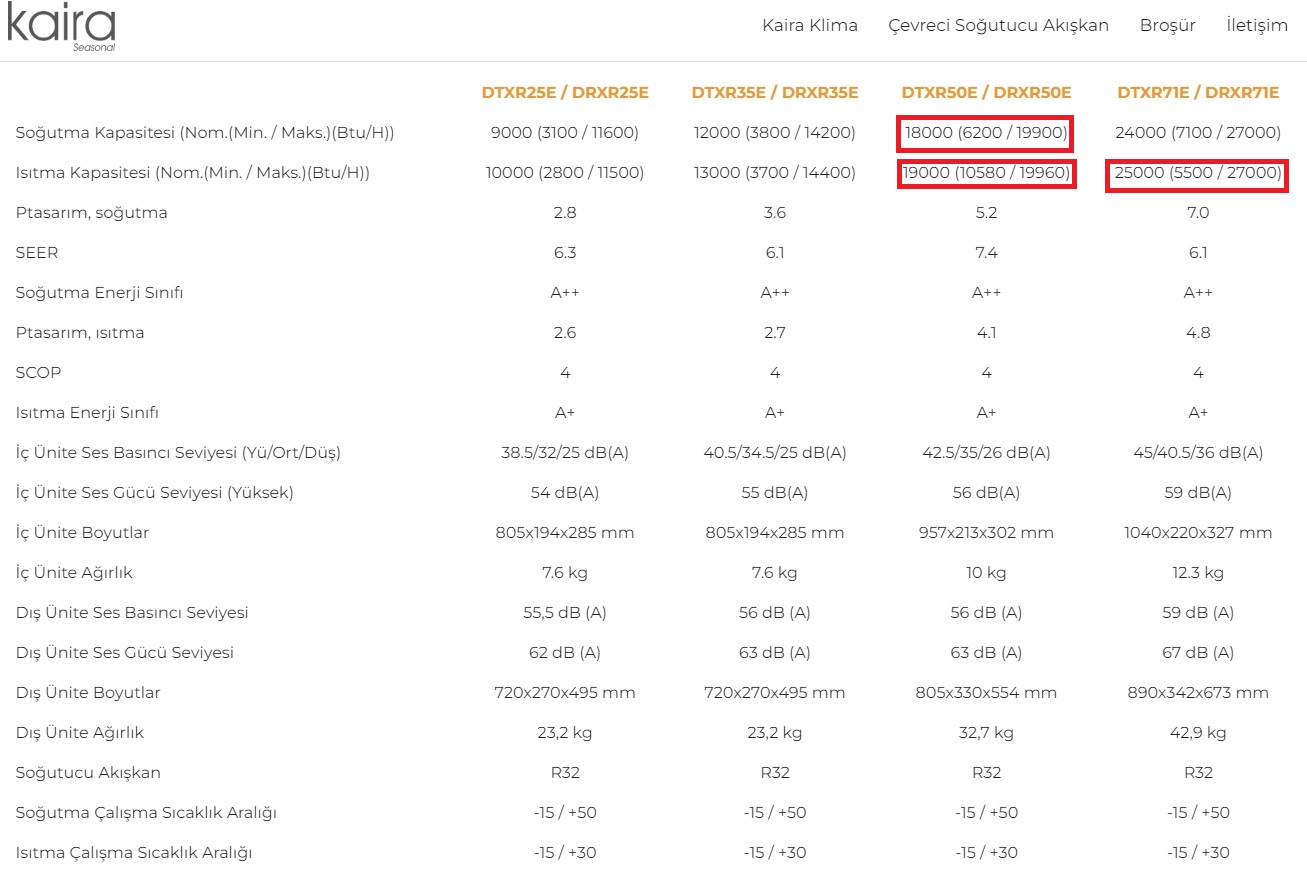The width and height of the screenshot is (1307, 877).
Task: Click the dimension 805x330x554 mm
Action: pyautogui.click(x=986, y=693)
